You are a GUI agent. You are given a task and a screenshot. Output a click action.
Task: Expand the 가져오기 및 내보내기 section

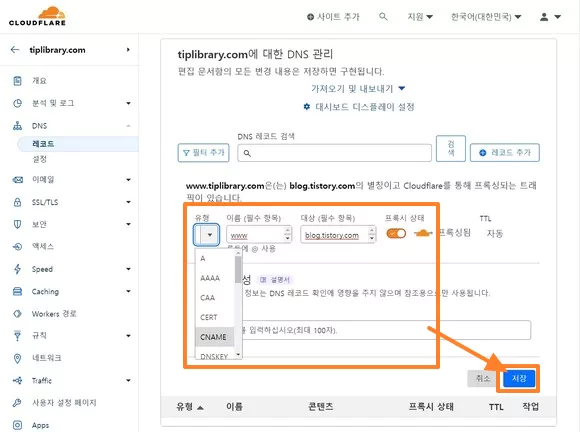[358, 88]
